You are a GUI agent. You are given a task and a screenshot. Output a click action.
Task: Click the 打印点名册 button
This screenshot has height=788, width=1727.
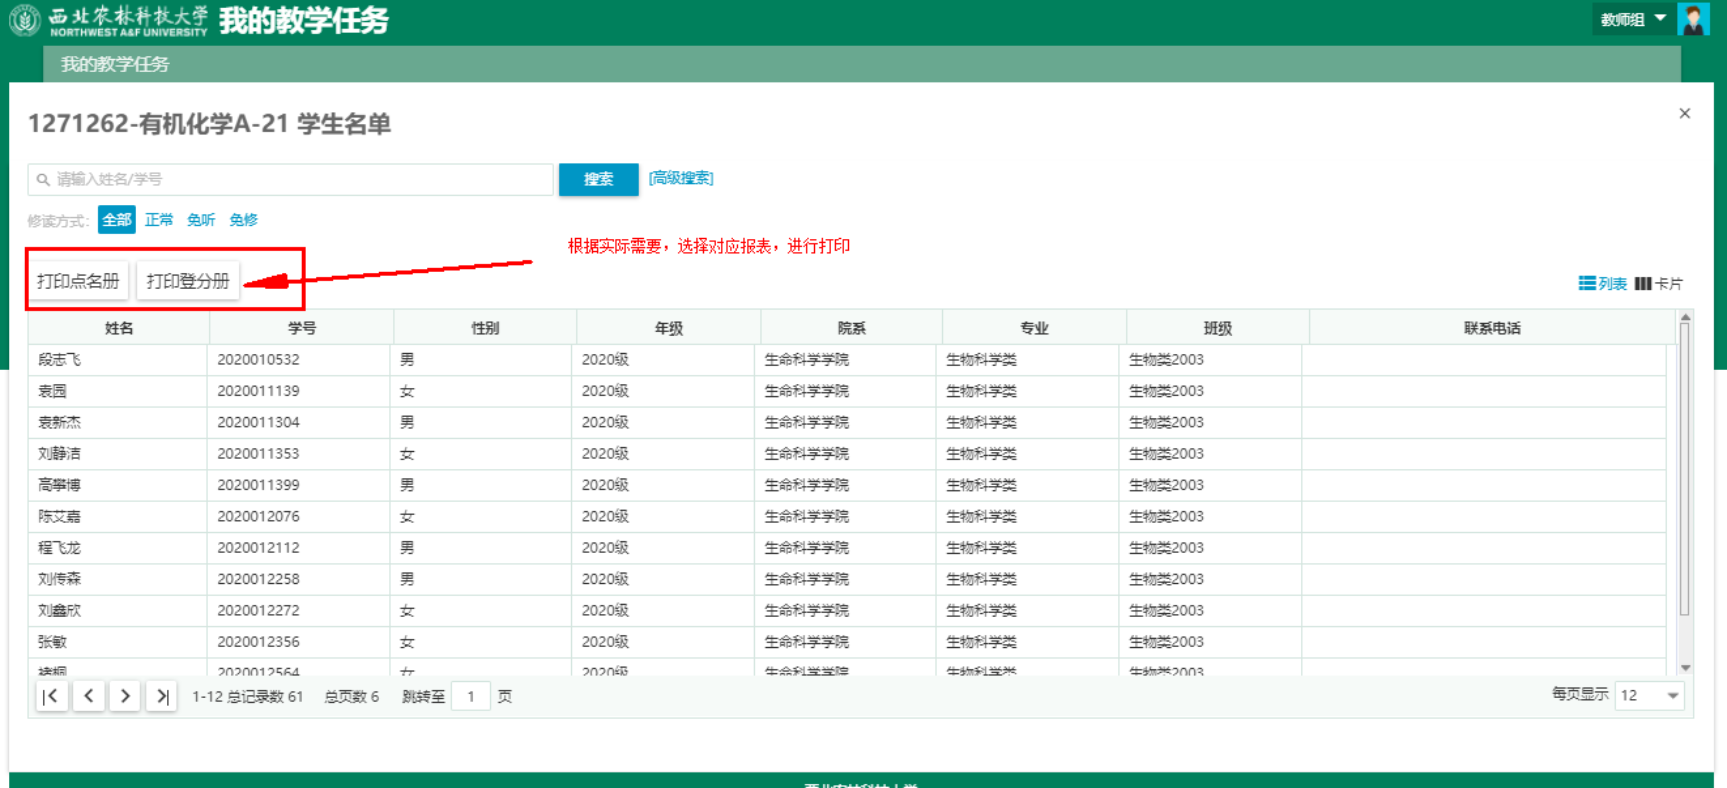tap(78, 281)
